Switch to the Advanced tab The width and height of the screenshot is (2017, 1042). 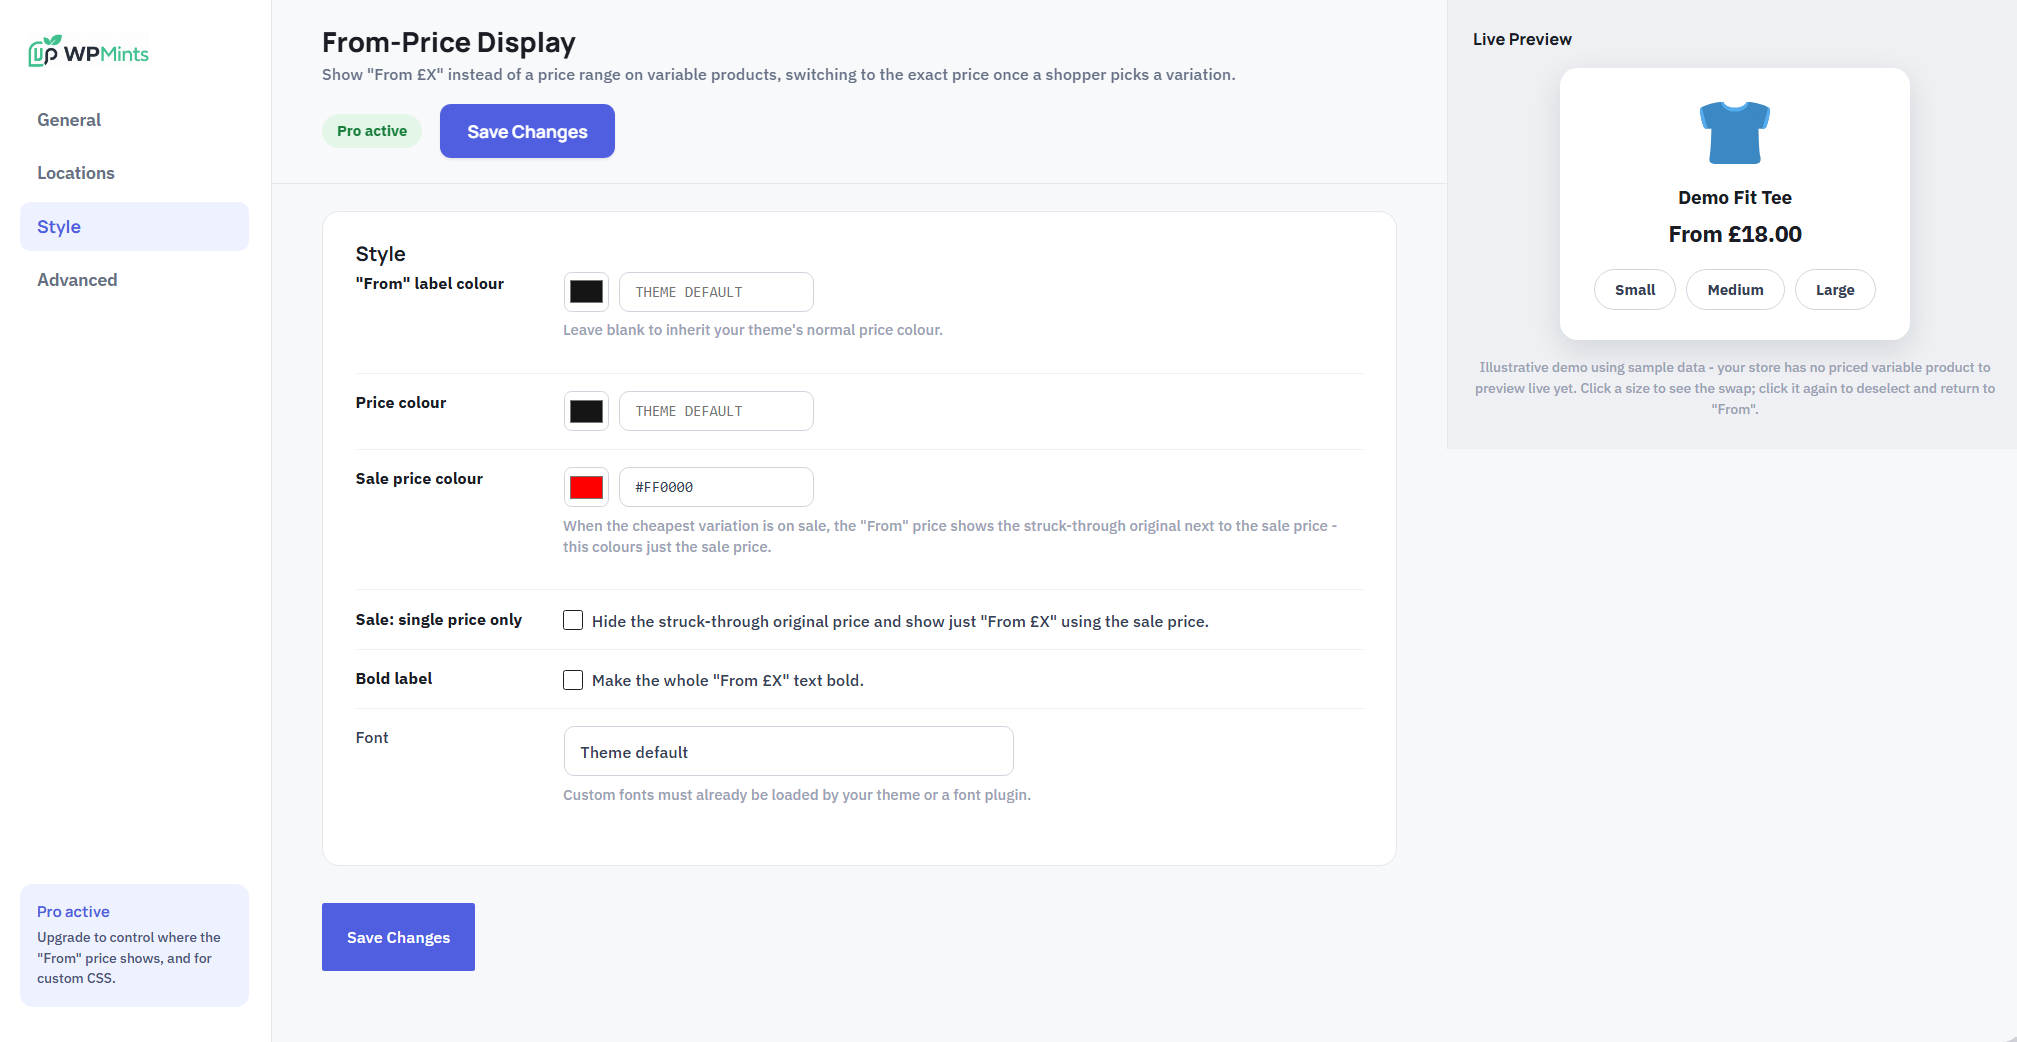134,280
